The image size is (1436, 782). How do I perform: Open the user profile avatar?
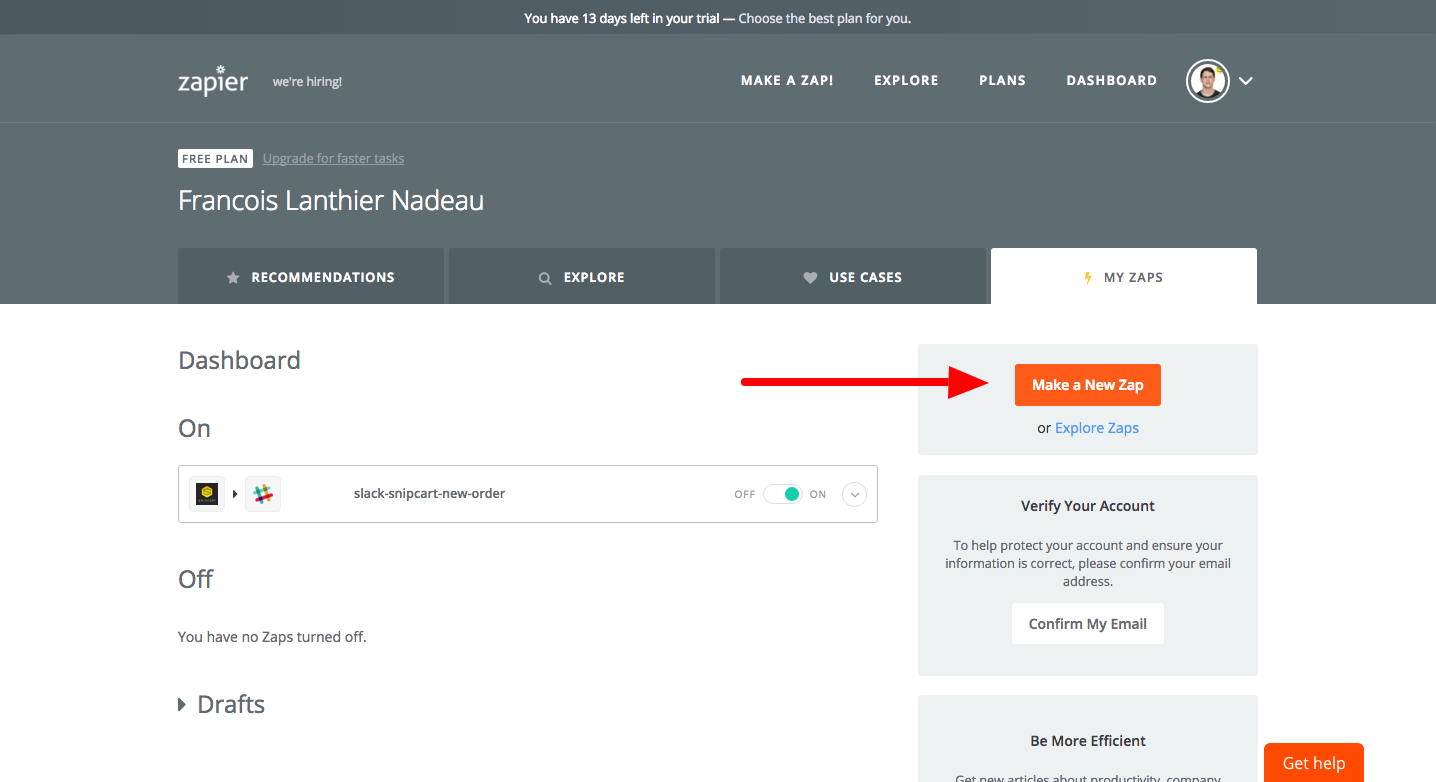click(1208, 81)
